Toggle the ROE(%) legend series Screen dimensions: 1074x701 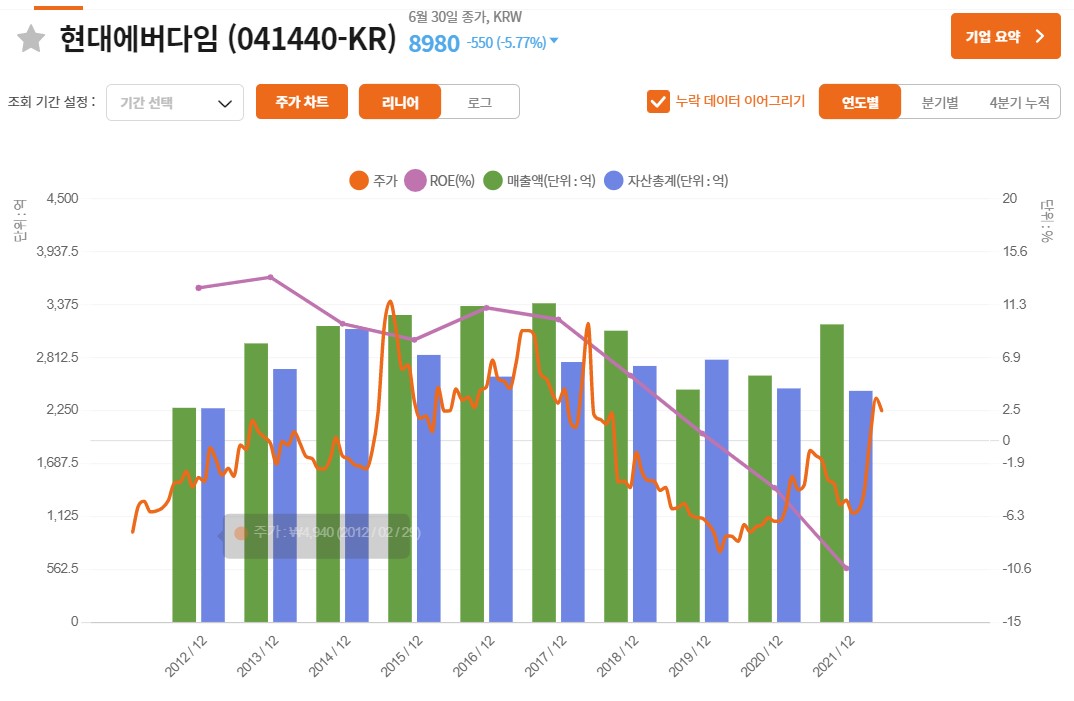(x=440, y=181)
